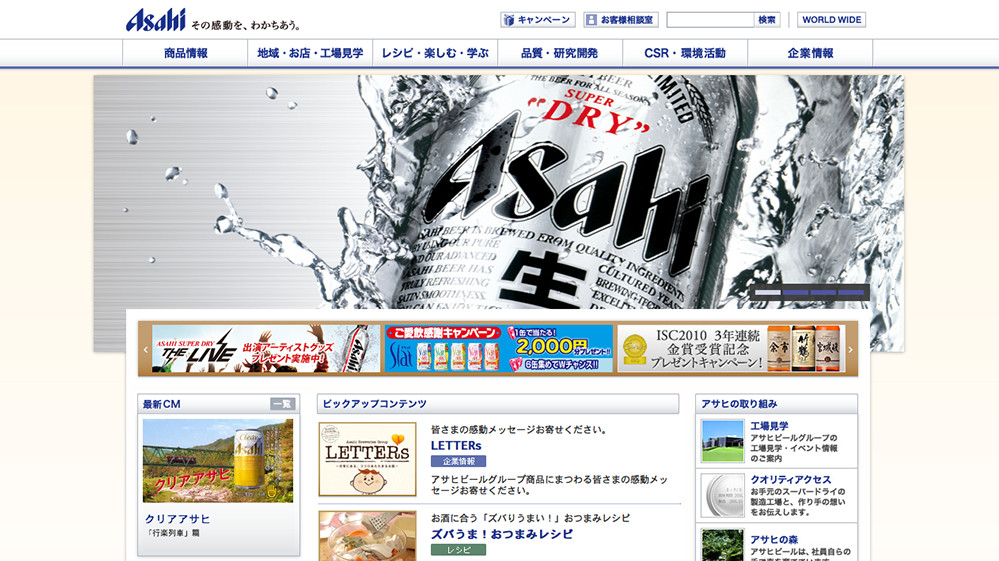Open the Slat ご愛飲感謝キャンペーン banner
This screenshot has height=561, width=999.
coord(499,348)
